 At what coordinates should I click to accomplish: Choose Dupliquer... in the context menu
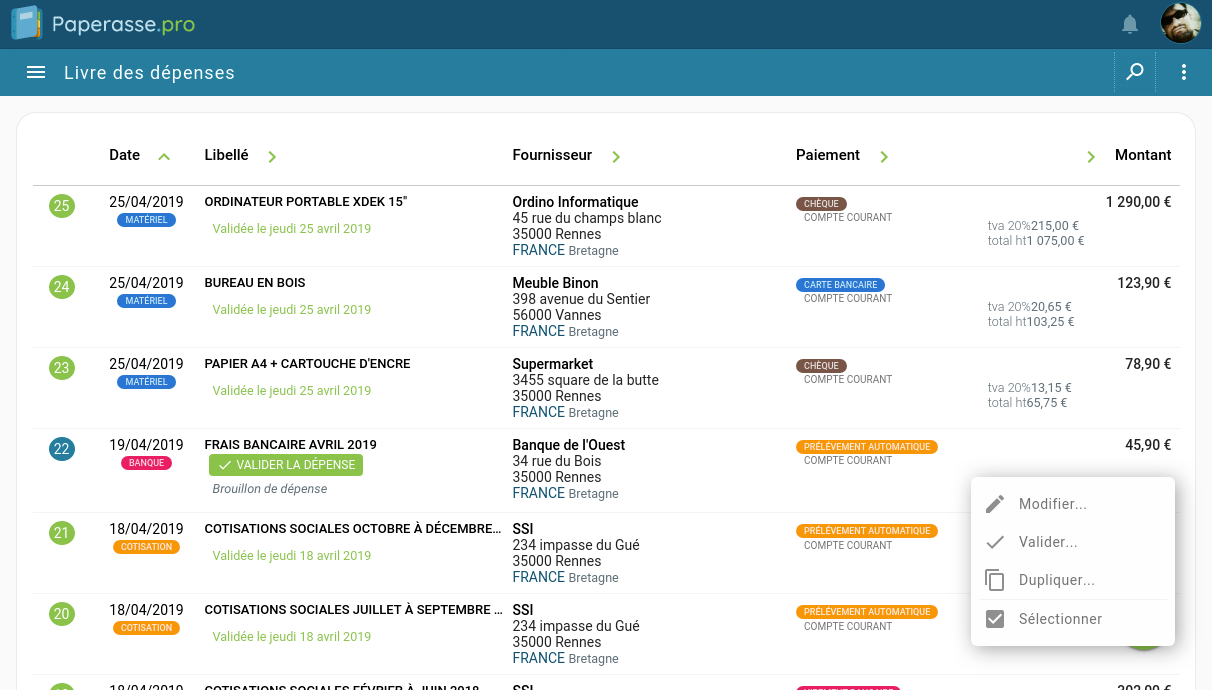[1056, 580]
